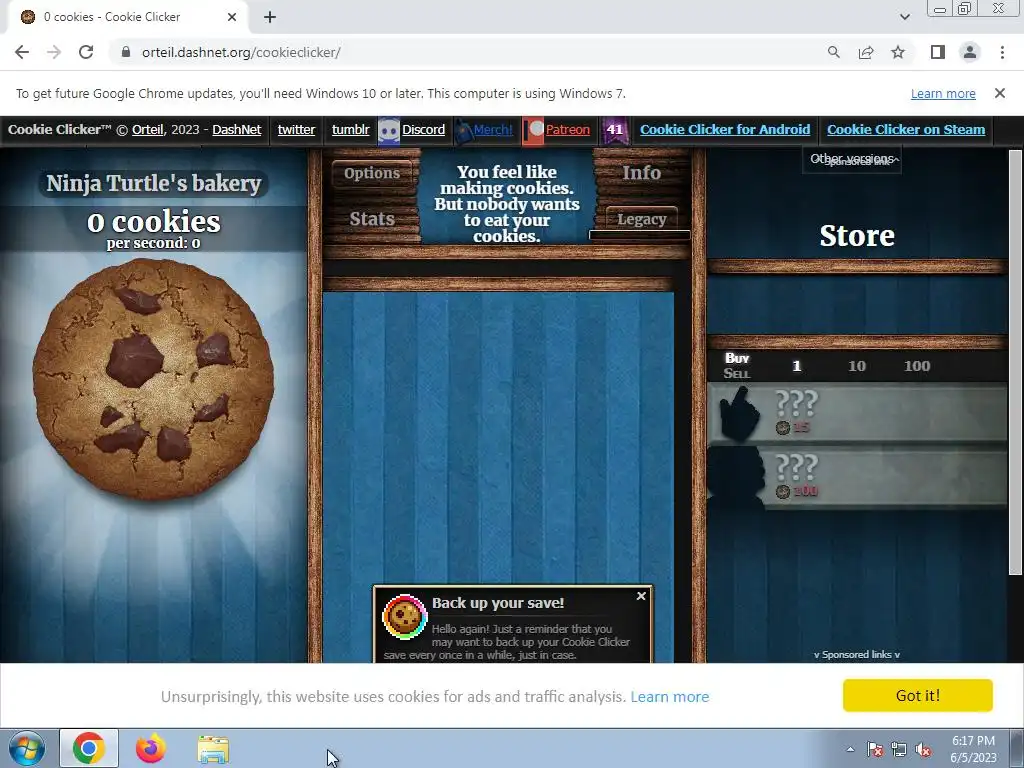Open the Windows Start menu
1024x768 pixels.
pos(26,748)
